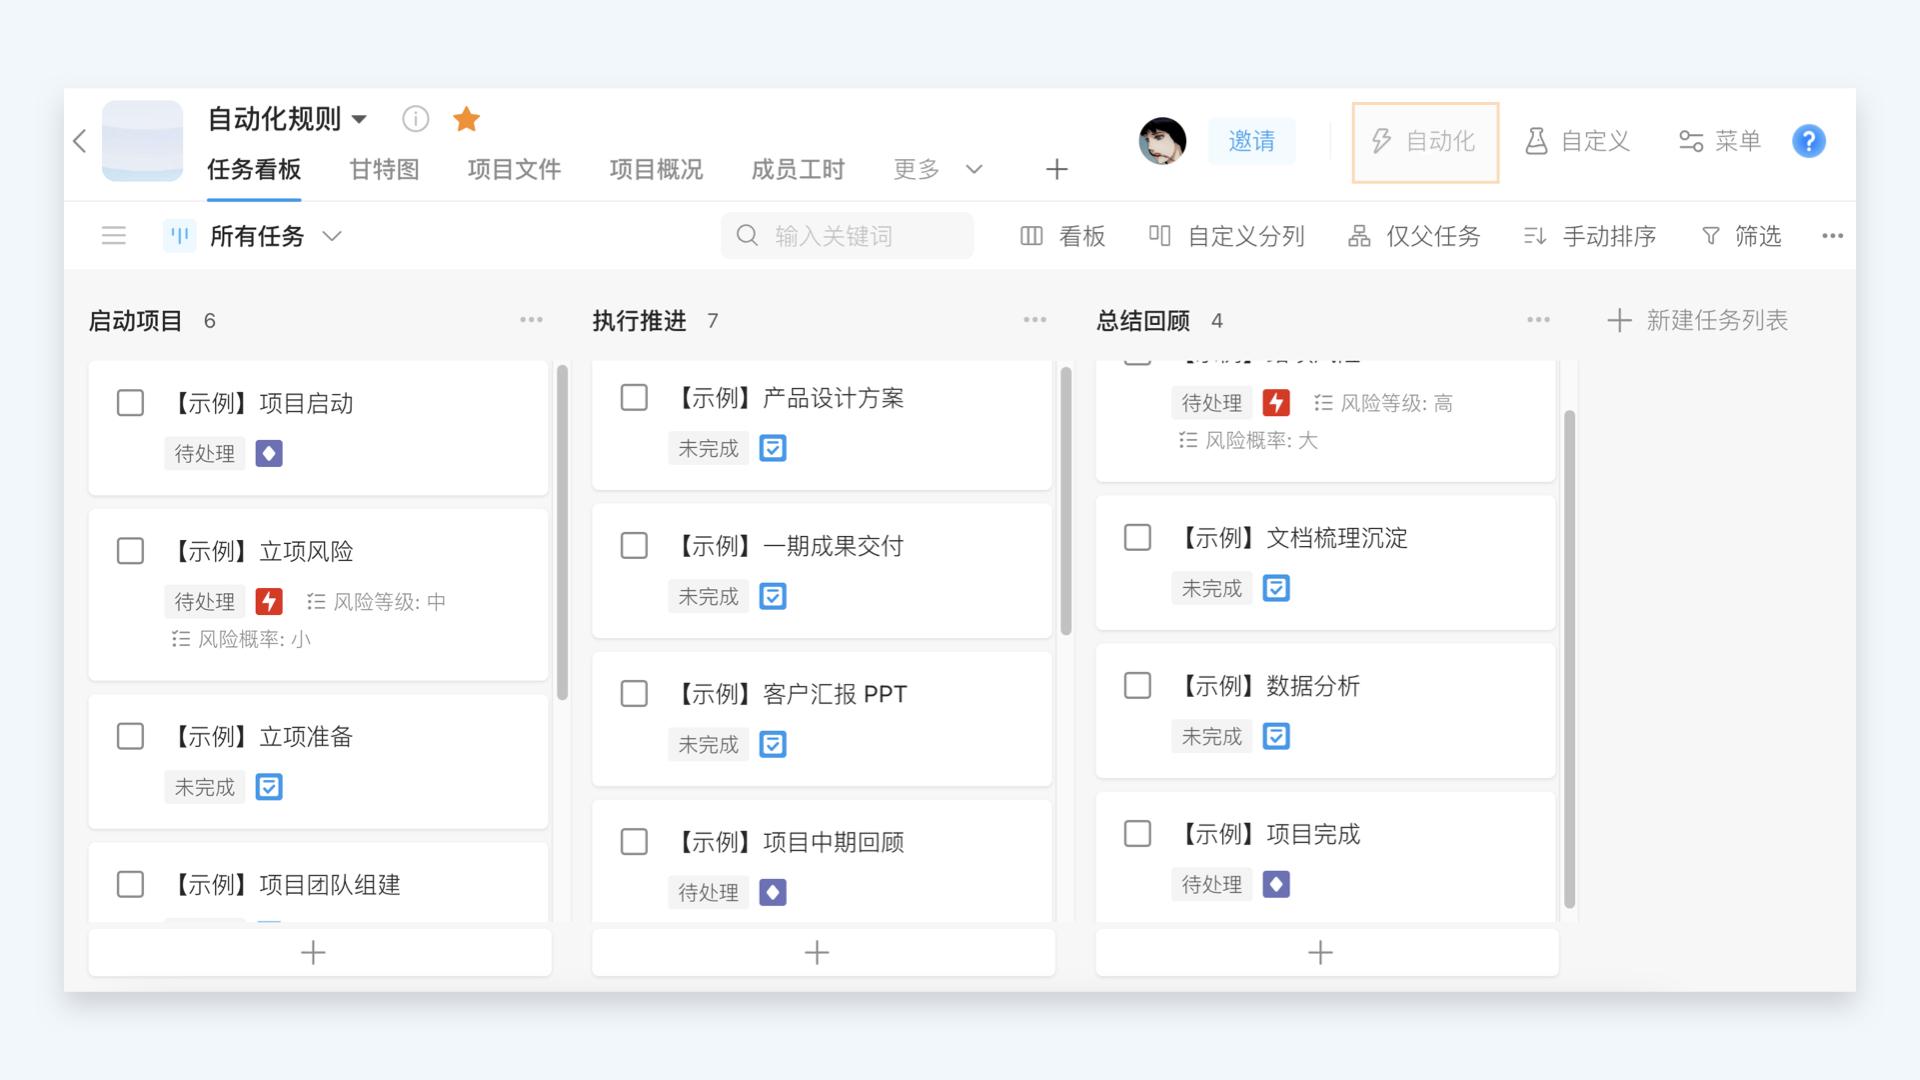The width and height of the screenshot is (1920, 1080).
Task: Click 新建任务列表 to add a list
Action: pos(1697,320)
